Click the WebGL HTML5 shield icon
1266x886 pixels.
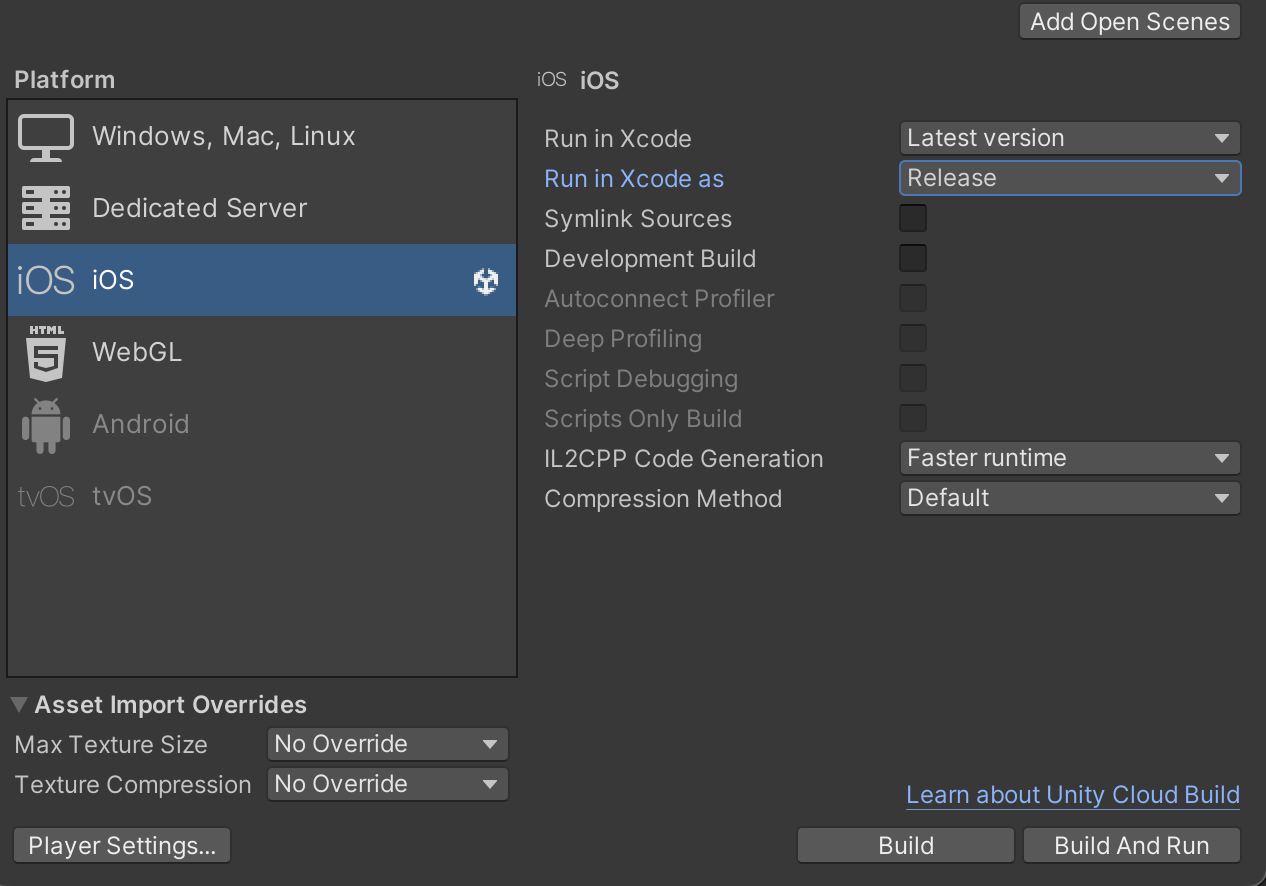[x=46, y=353]
